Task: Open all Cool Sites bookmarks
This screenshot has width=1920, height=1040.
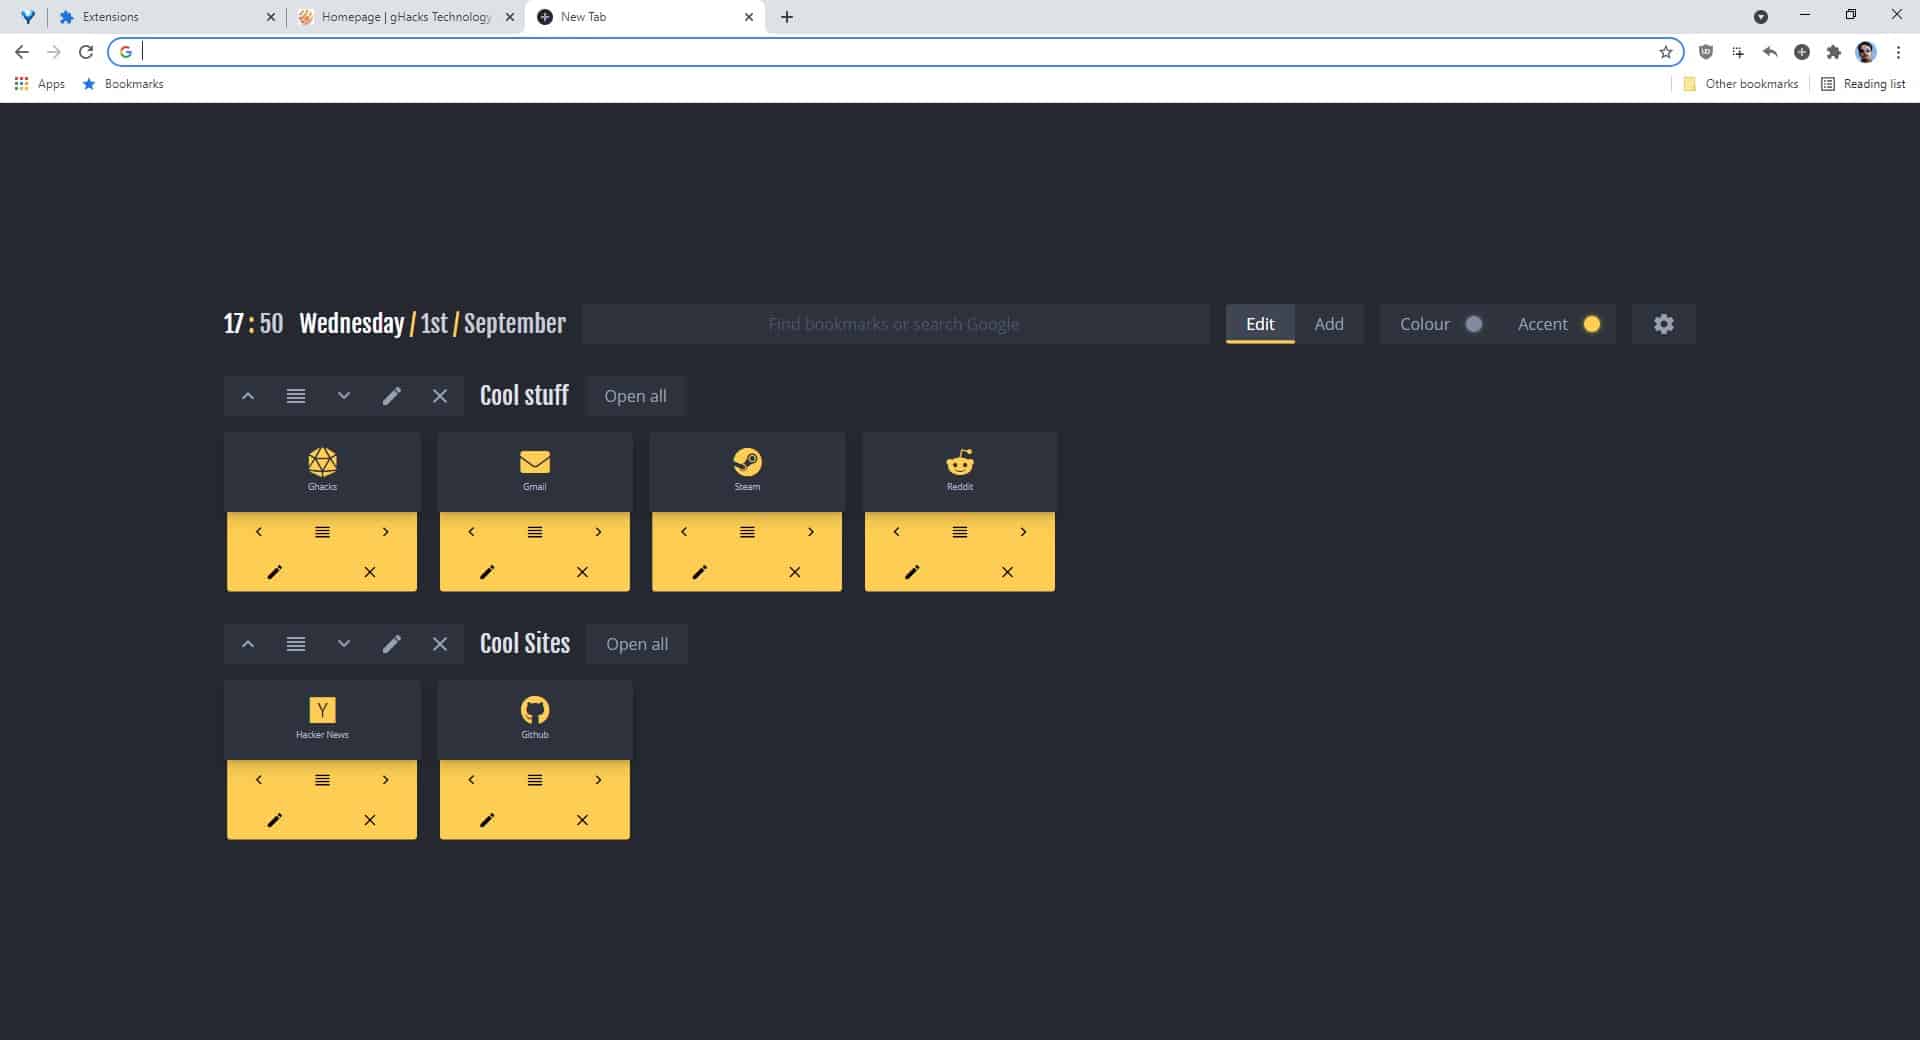Action: (637, 643)
